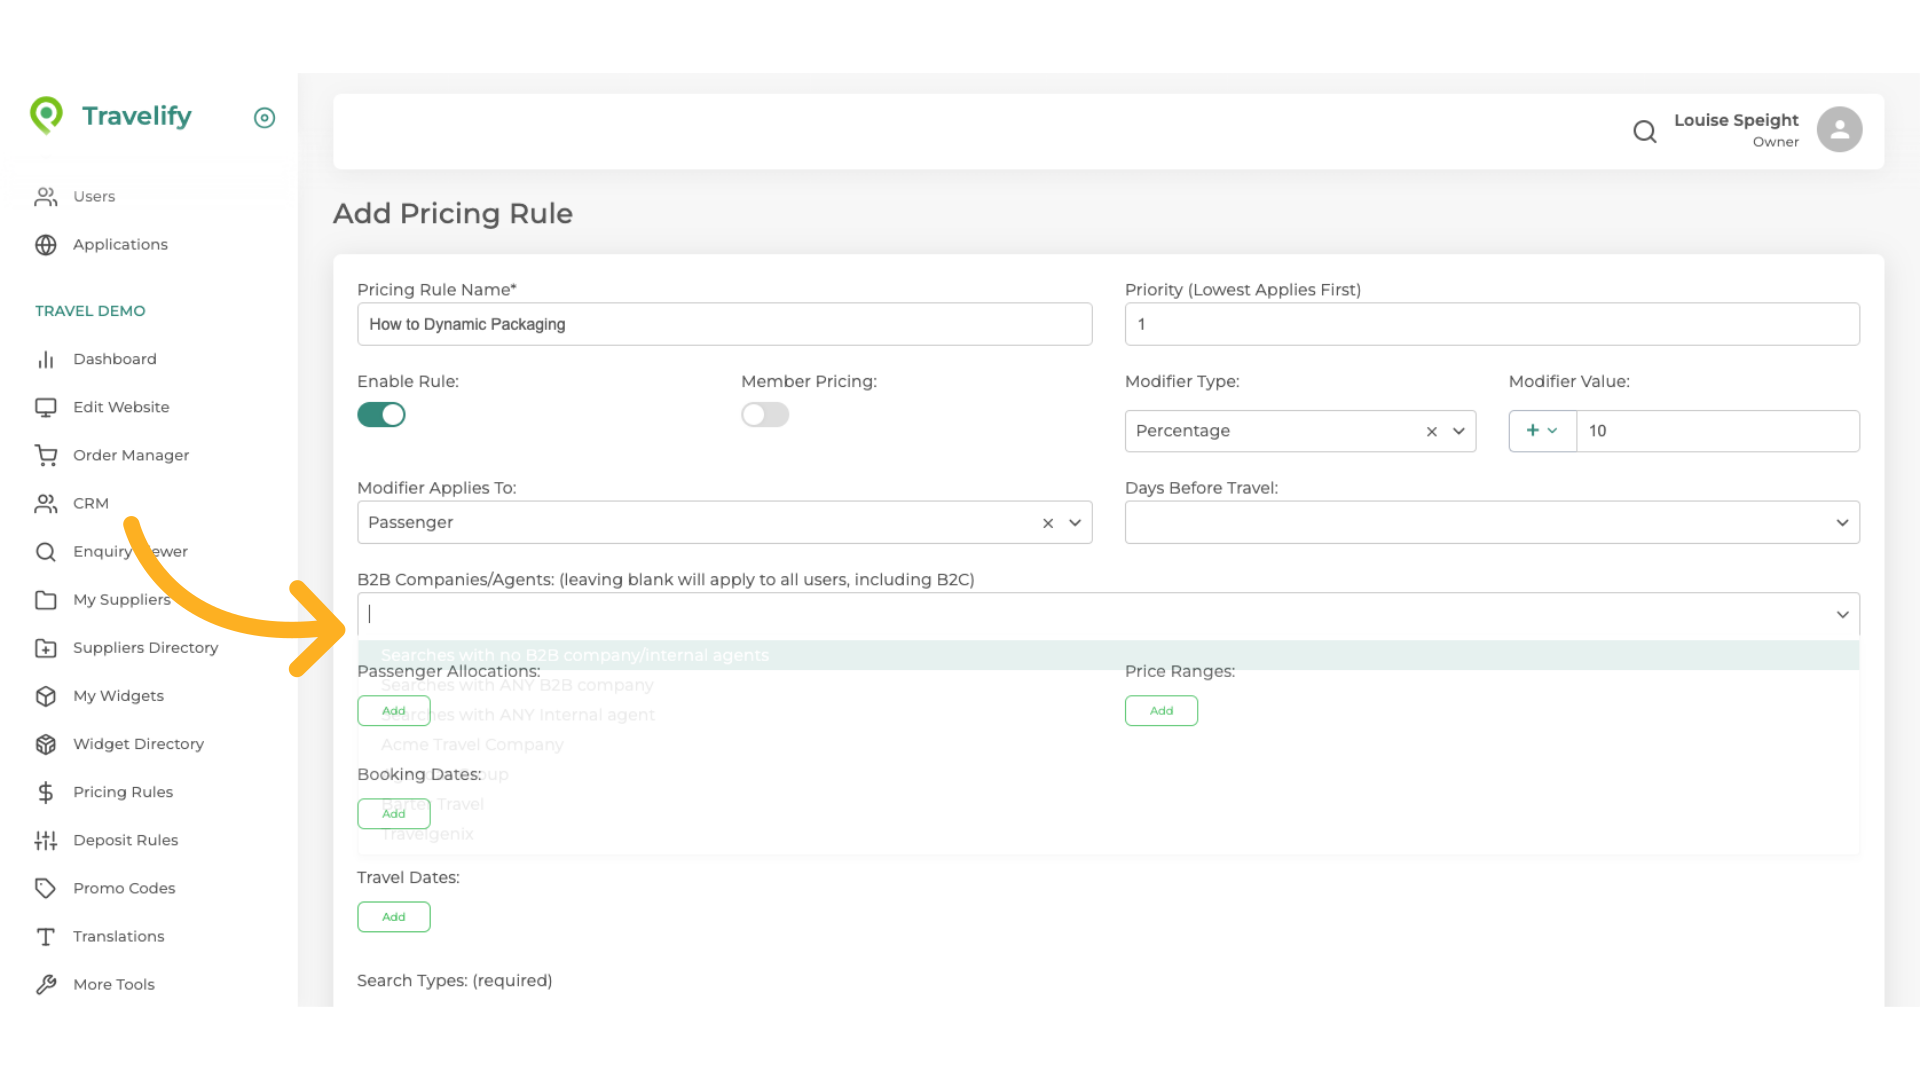Open the user profile avatar

(x=1839, y=130)
